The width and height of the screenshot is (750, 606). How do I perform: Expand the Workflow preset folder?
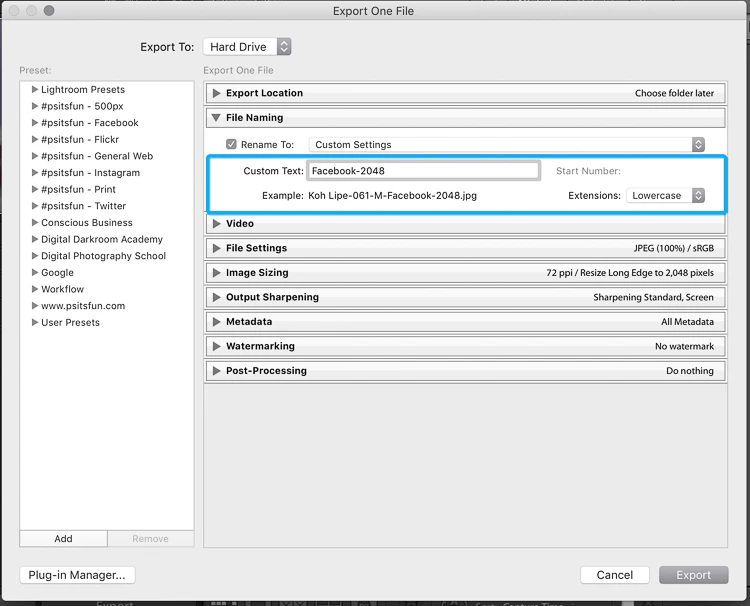[34, 289]
